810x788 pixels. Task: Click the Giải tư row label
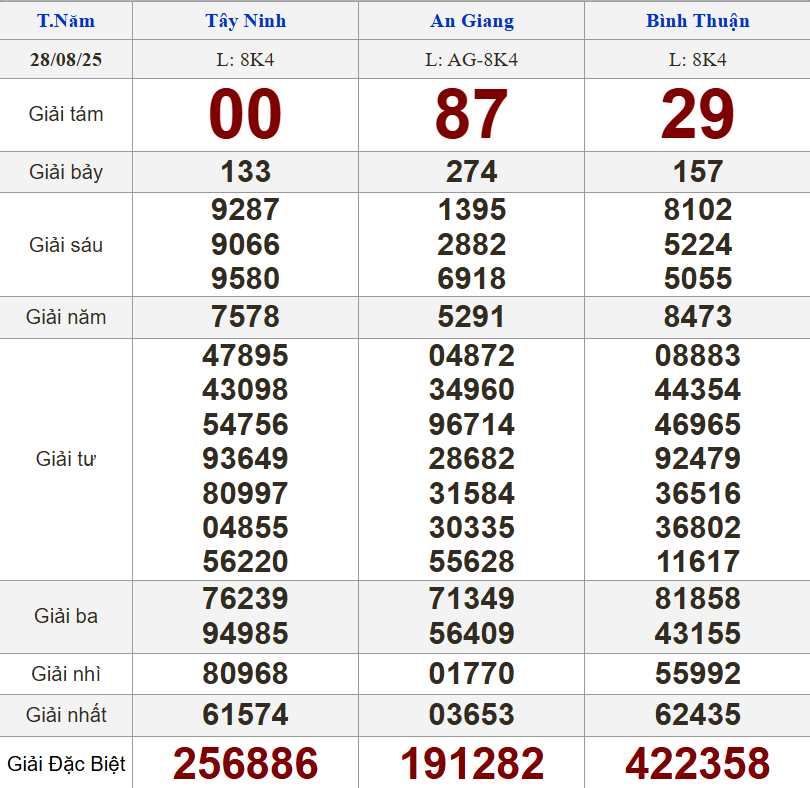coord(66,459)
